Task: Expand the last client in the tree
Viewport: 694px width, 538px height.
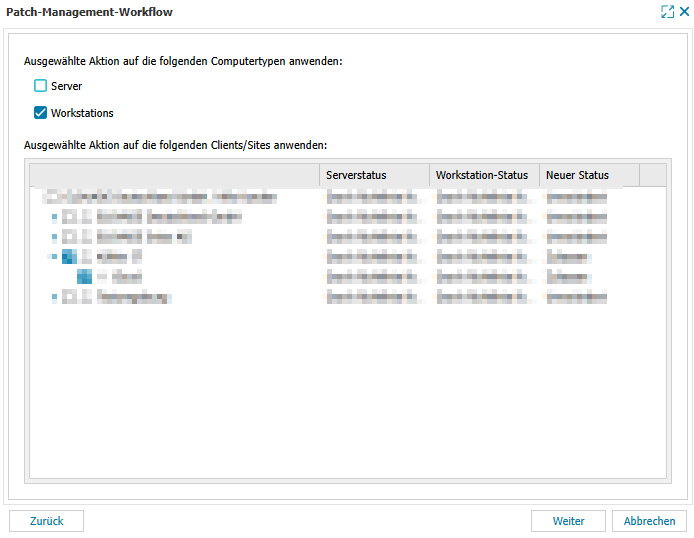Action: coord(53,297)
